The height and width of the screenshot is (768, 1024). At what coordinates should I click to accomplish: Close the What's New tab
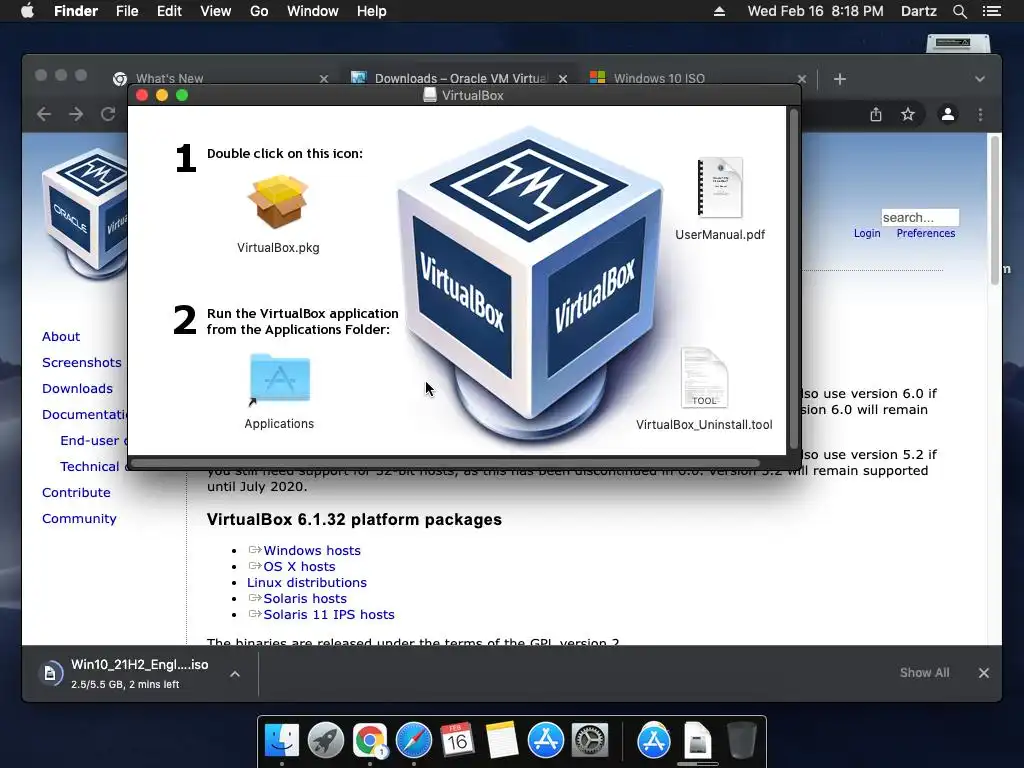point(324,79)
